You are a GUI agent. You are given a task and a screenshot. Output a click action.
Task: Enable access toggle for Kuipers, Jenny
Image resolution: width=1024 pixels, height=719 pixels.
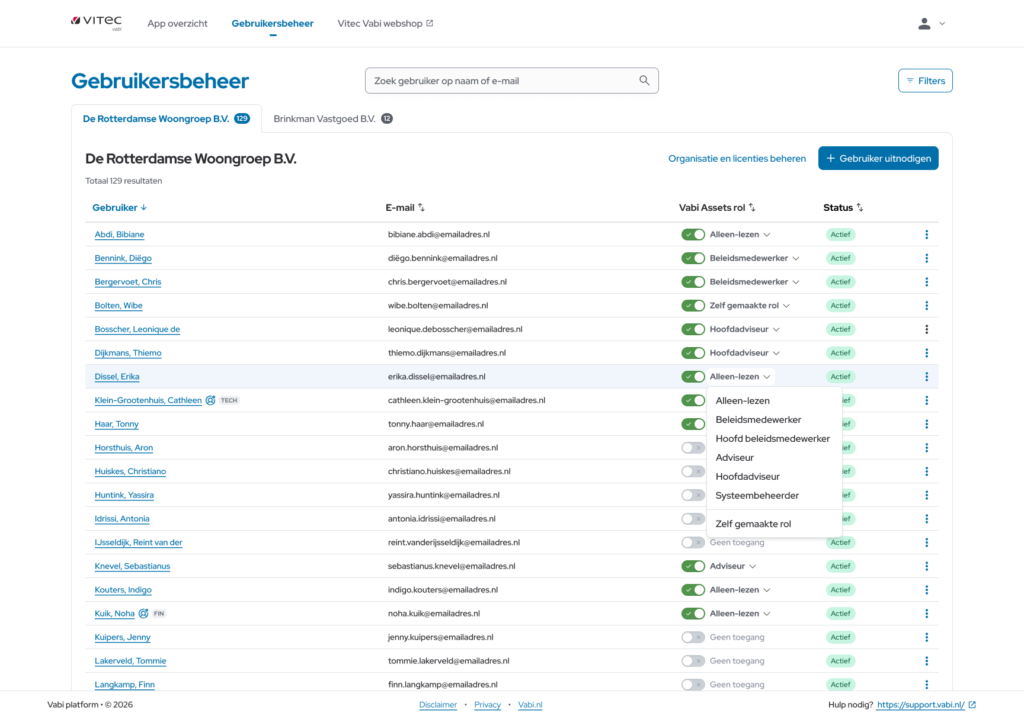pyautogui.click(x=693, y=637)
